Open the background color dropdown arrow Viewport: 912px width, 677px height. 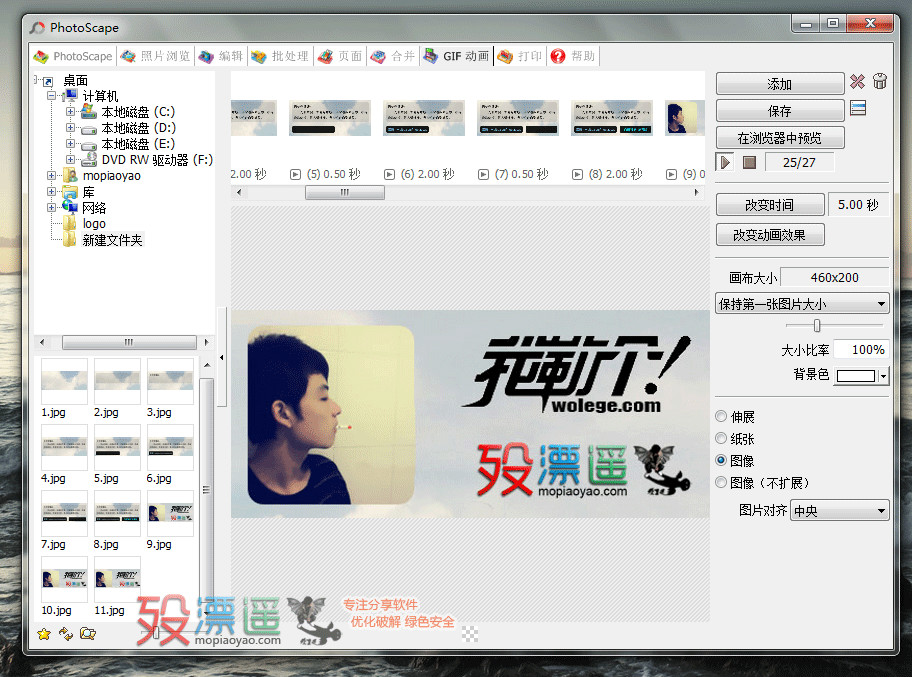click(883, 376)
